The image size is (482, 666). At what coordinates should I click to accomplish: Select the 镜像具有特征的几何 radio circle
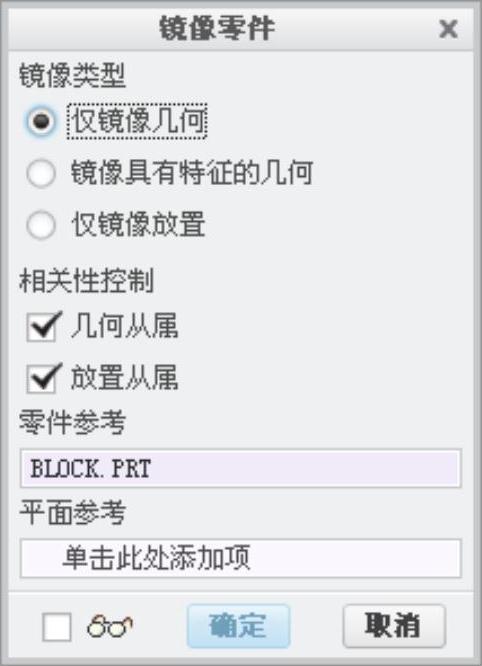coord(41,173)
